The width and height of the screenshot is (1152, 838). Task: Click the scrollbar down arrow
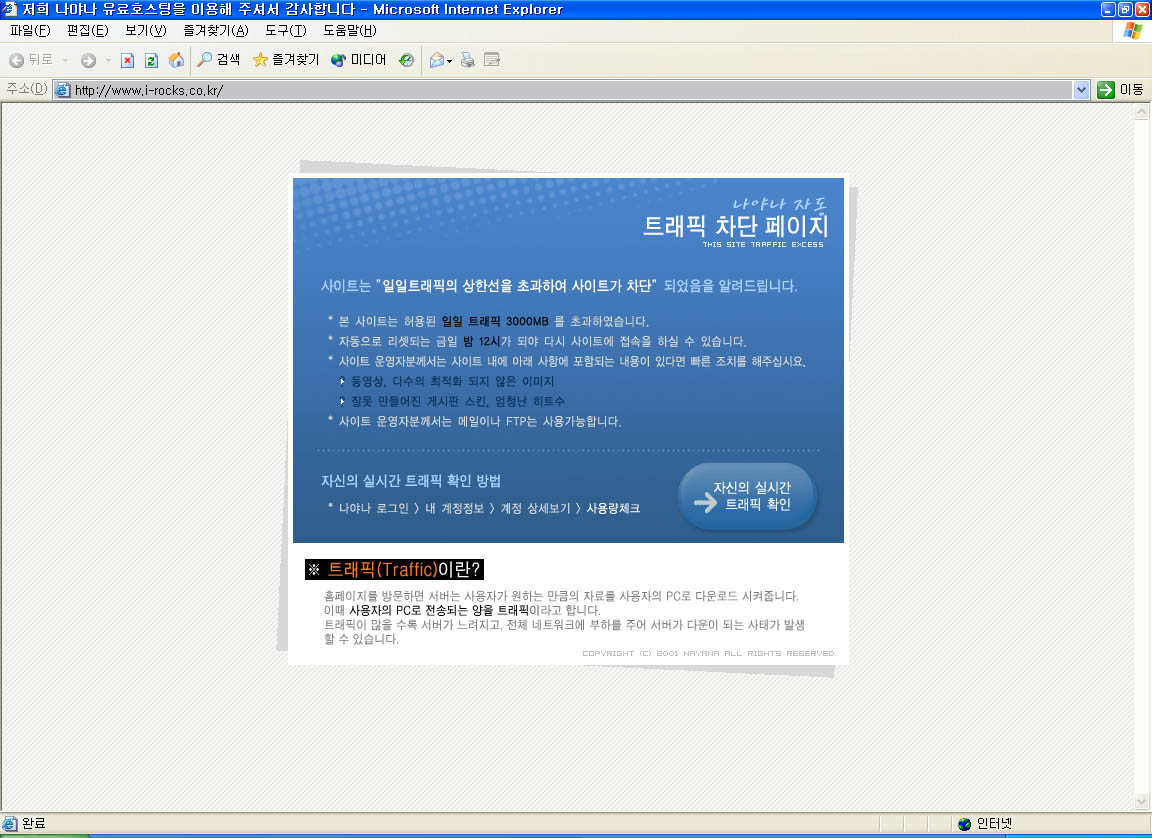(1141, 801)
